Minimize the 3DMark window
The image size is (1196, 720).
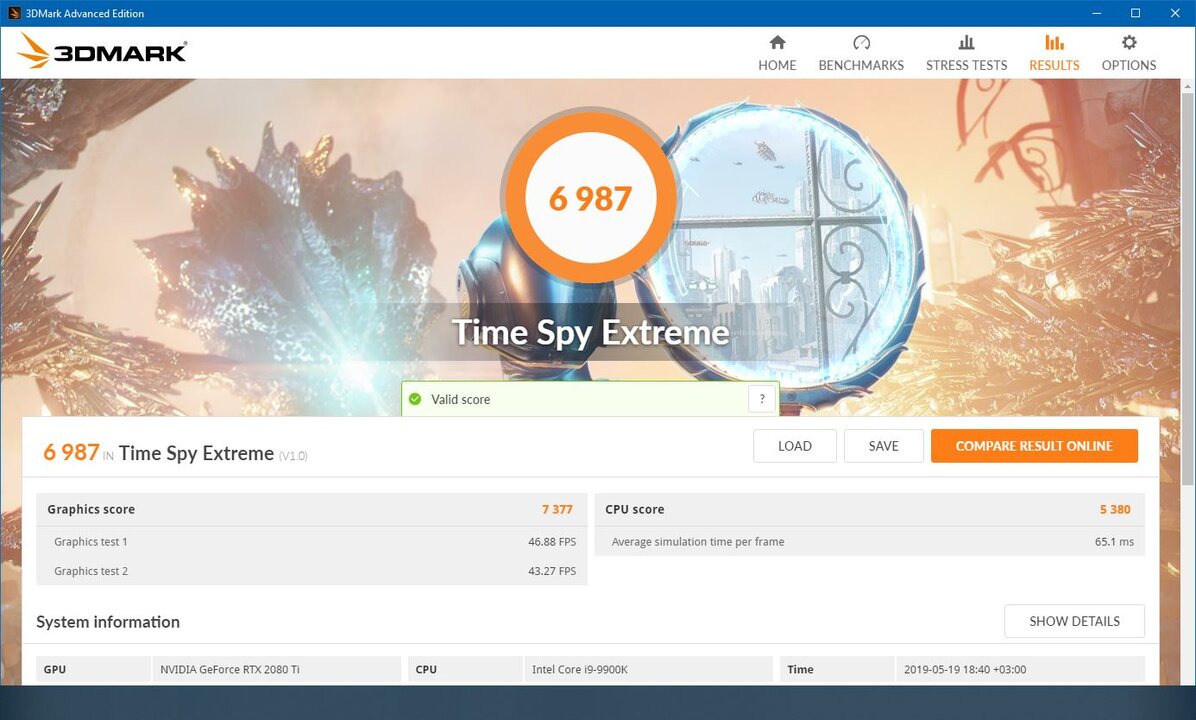(x=1096, y=13)
